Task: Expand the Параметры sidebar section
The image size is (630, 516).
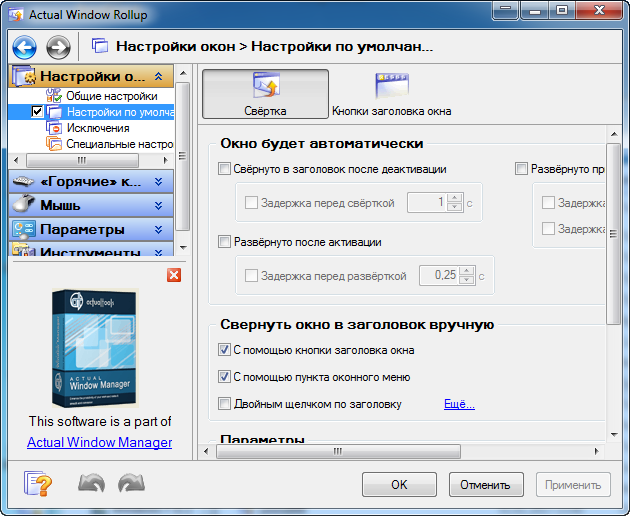Action: 91,229
